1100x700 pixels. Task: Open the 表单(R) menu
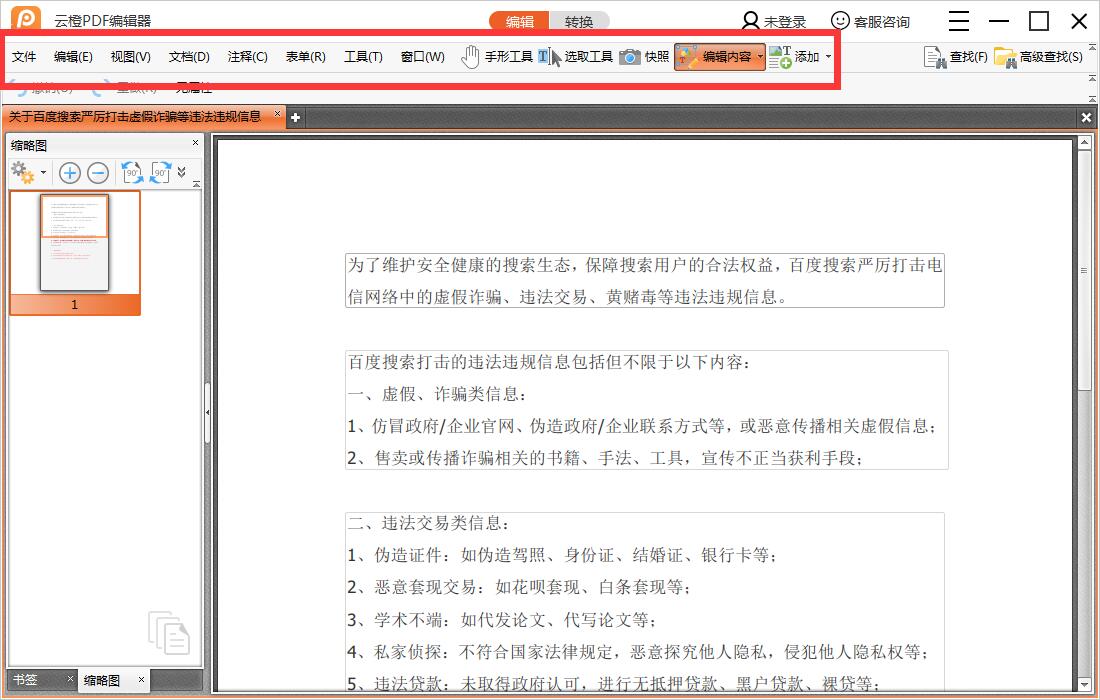(x=305, y=57)
